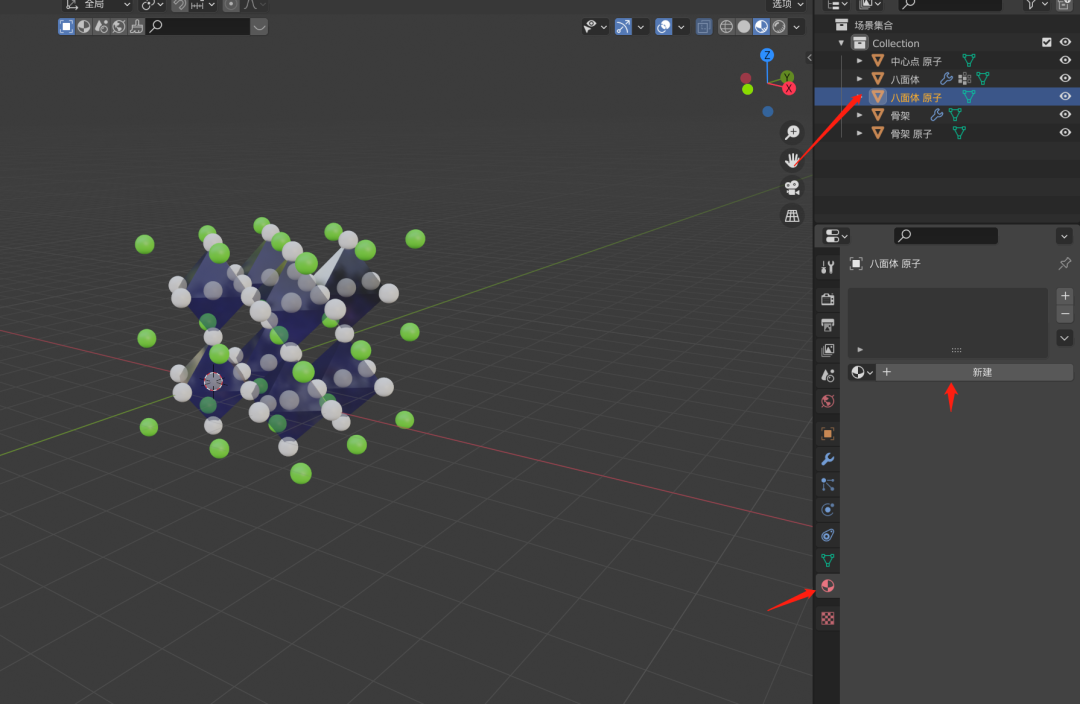
Task: Select the 八面体 原子 outliner row
Action: [946, 96]
